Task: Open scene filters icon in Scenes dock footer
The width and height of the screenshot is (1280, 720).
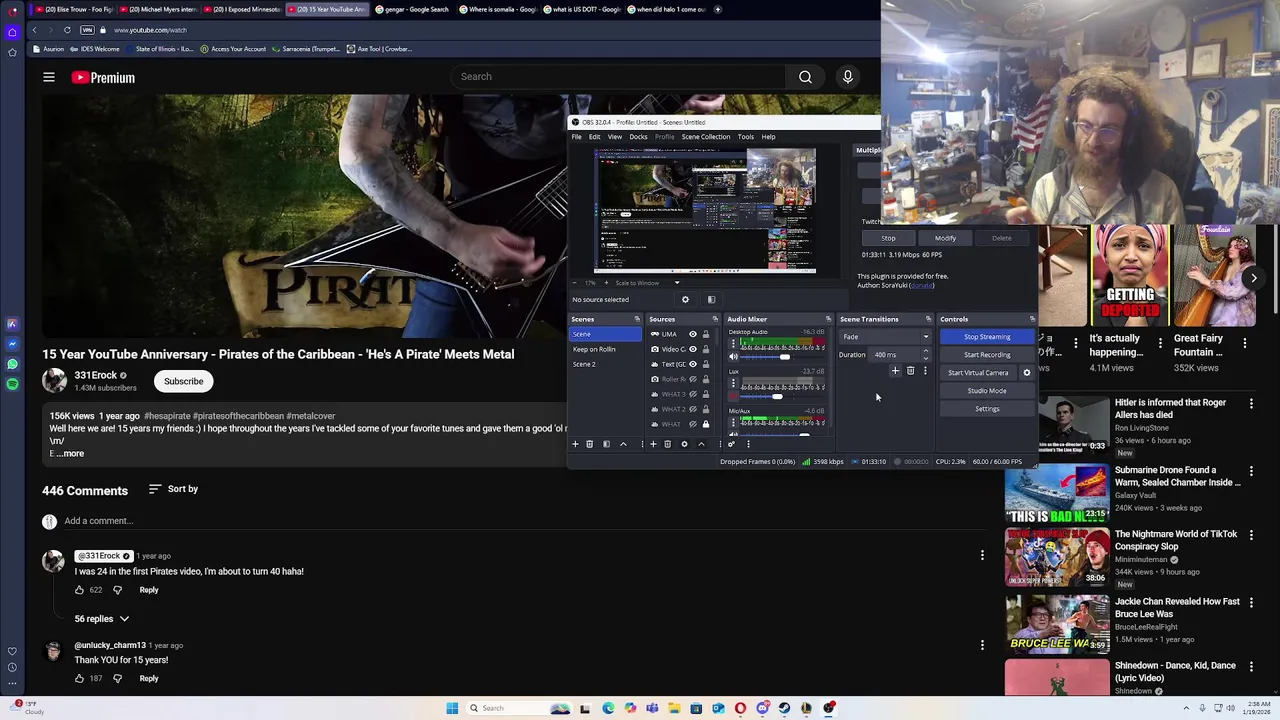Action: click(606, 444)
